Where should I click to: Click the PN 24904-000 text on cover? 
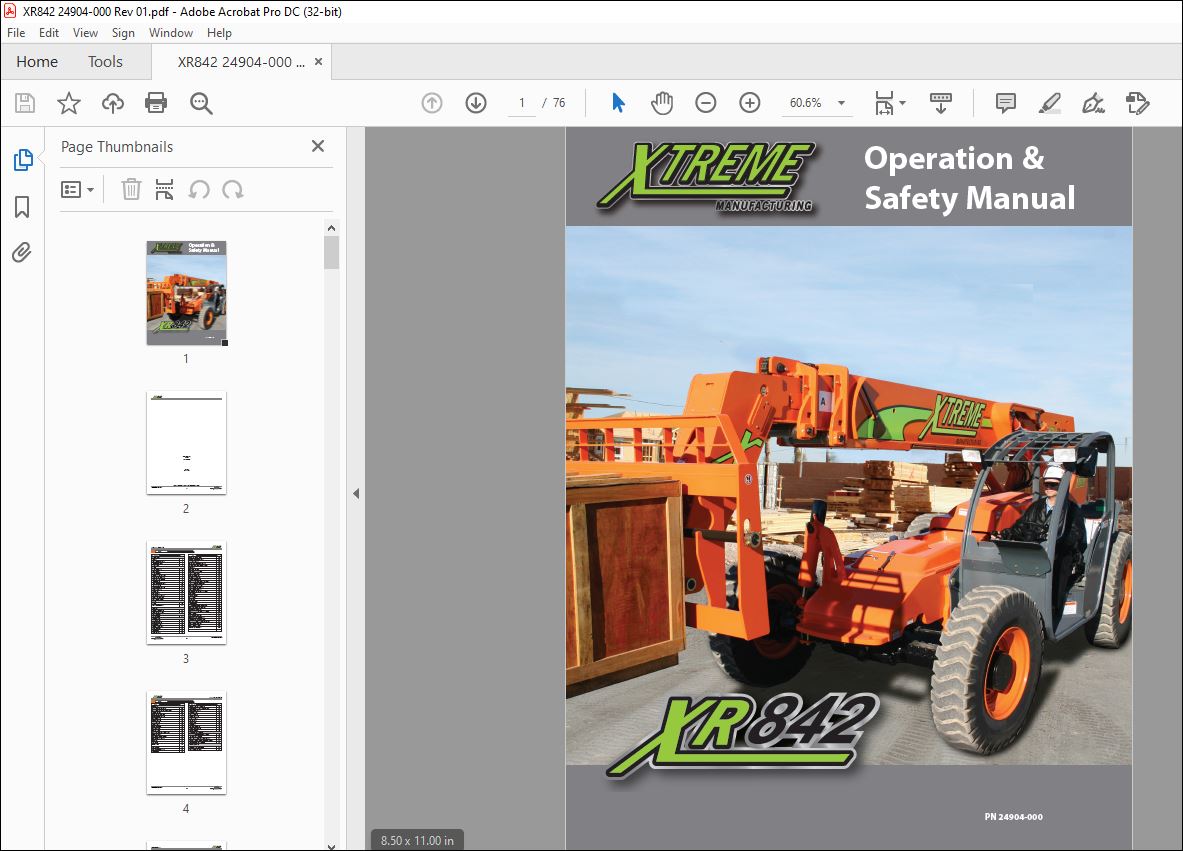(1013, 816)
